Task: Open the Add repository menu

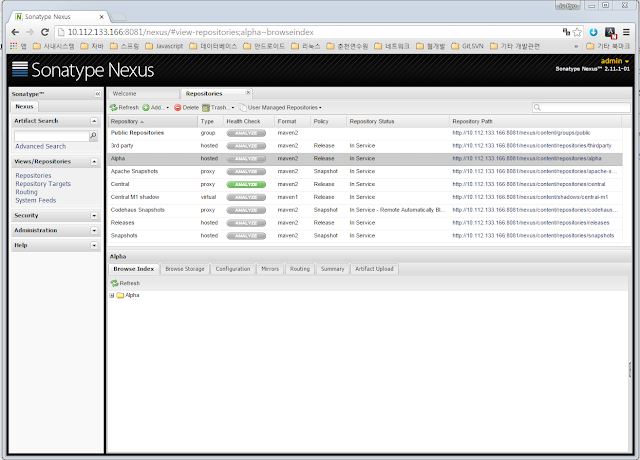Action: (156, 107)
